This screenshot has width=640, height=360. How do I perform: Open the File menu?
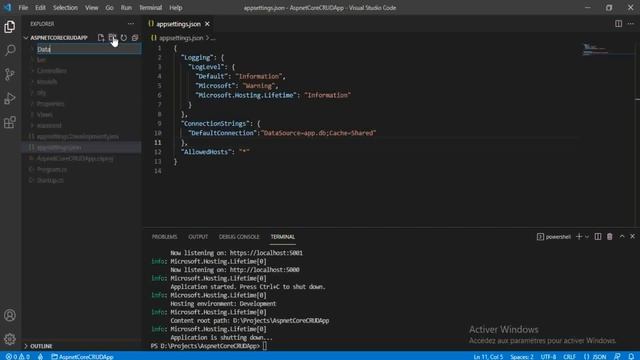coord(23,8)
